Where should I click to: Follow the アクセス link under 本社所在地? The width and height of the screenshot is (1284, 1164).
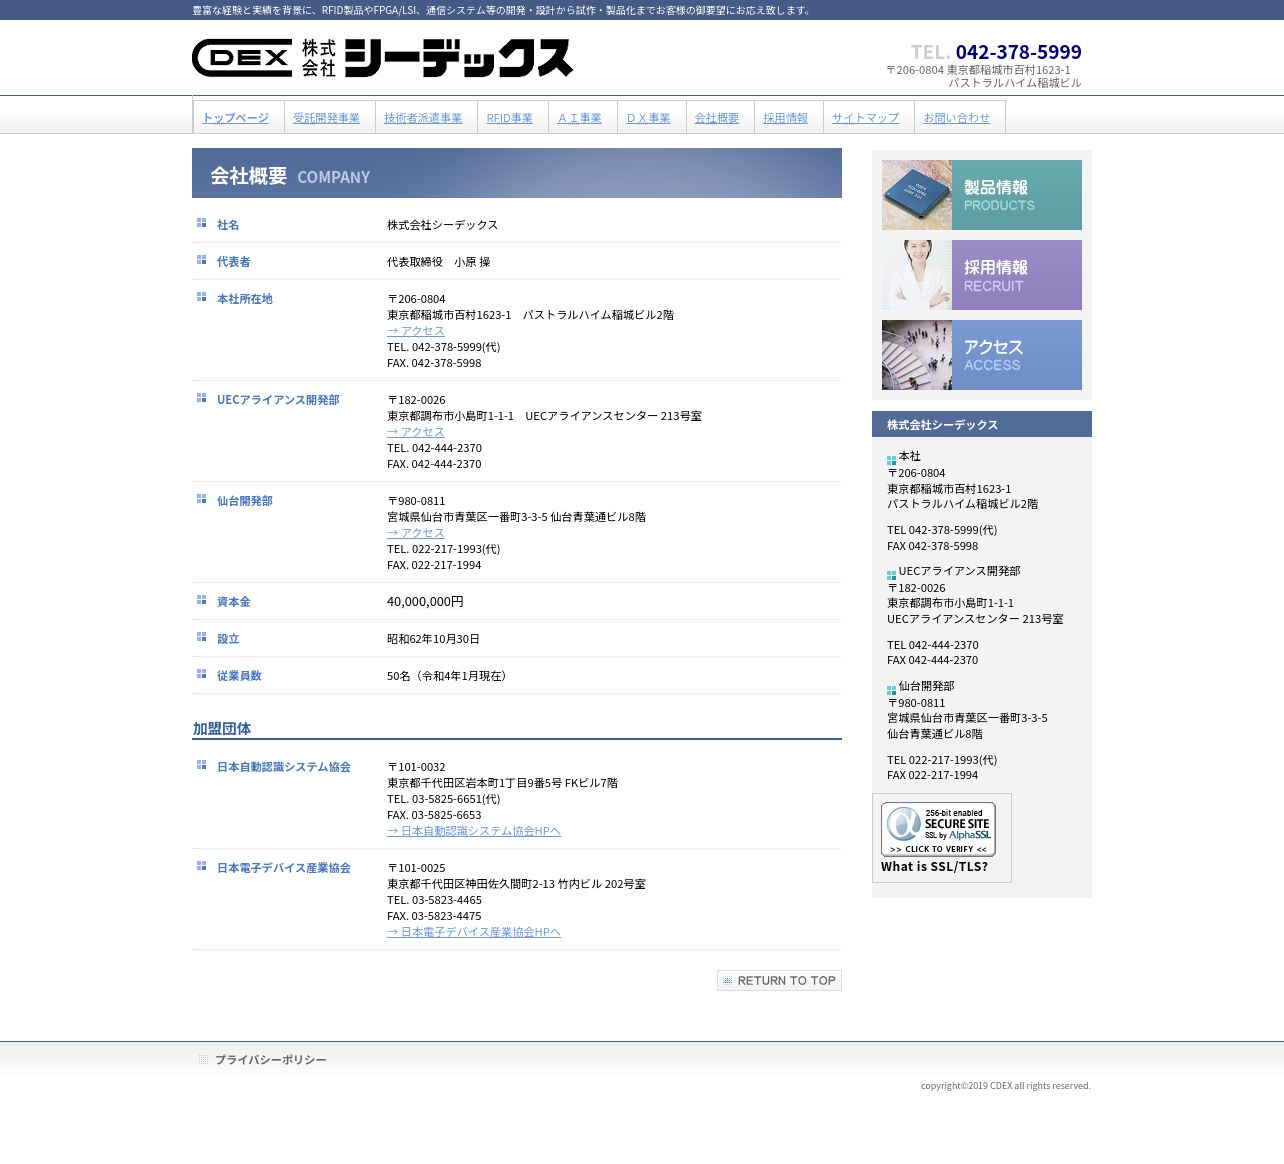click(x=416, y=331)
